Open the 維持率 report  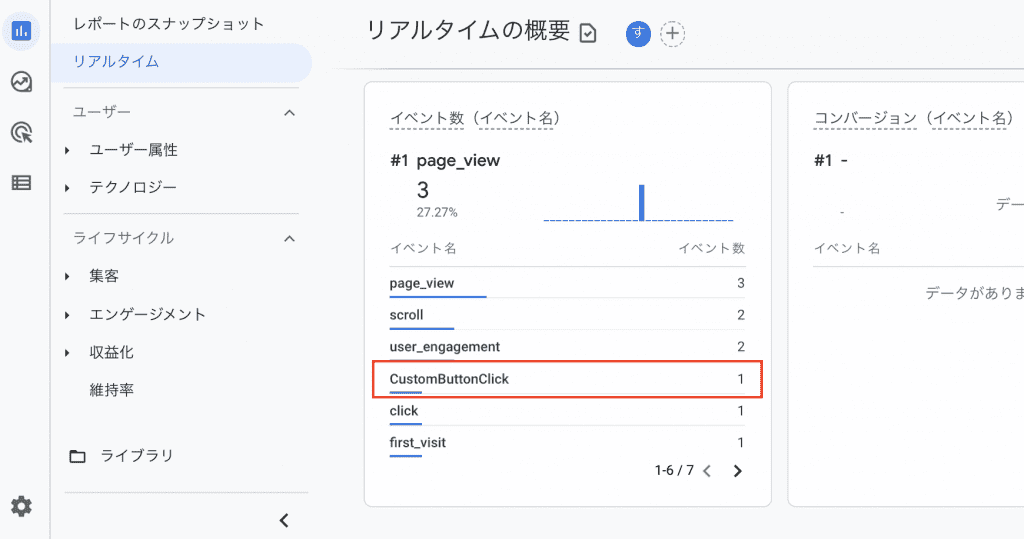pos(112,390)
